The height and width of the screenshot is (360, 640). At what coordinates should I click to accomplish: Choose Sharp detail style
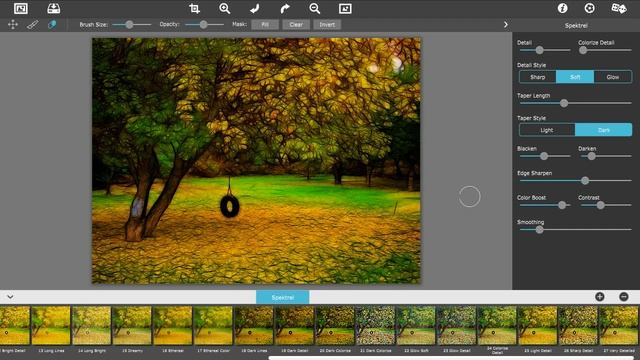coord(538,77)
